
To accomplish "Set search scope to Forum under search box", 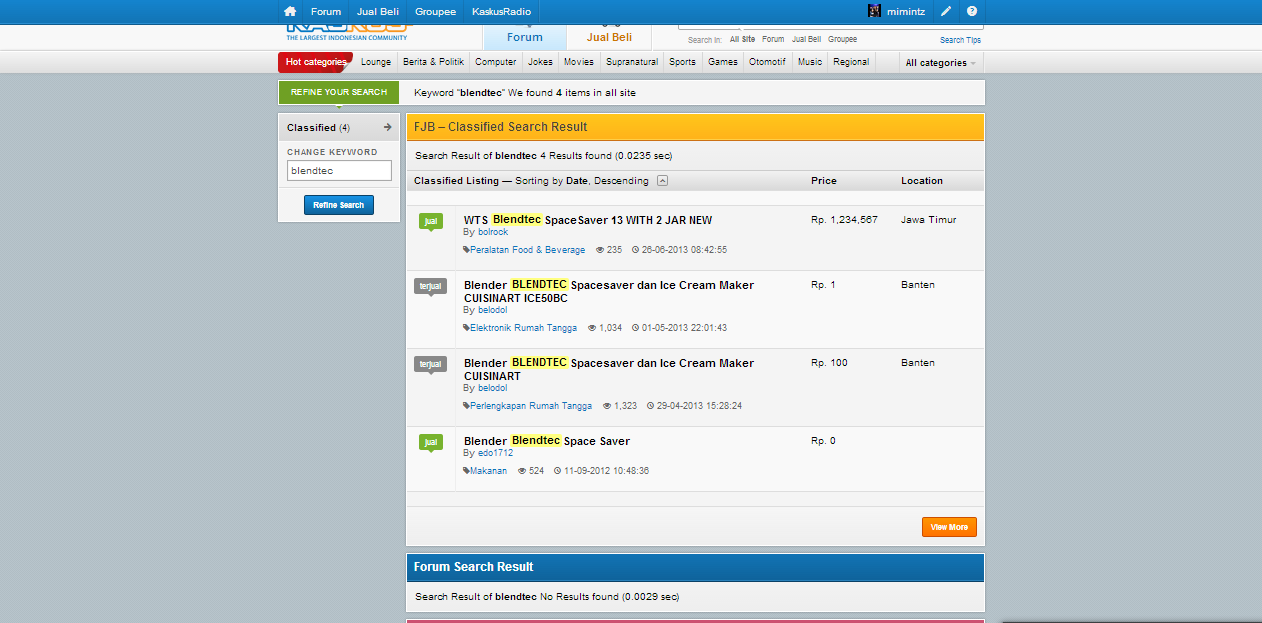I will 773,40.
